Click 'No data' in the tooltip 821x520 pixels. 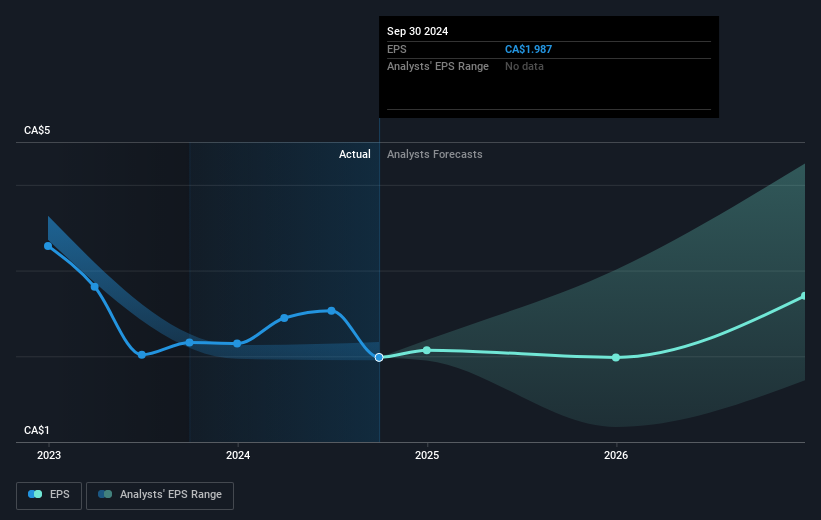click(524, 67)
